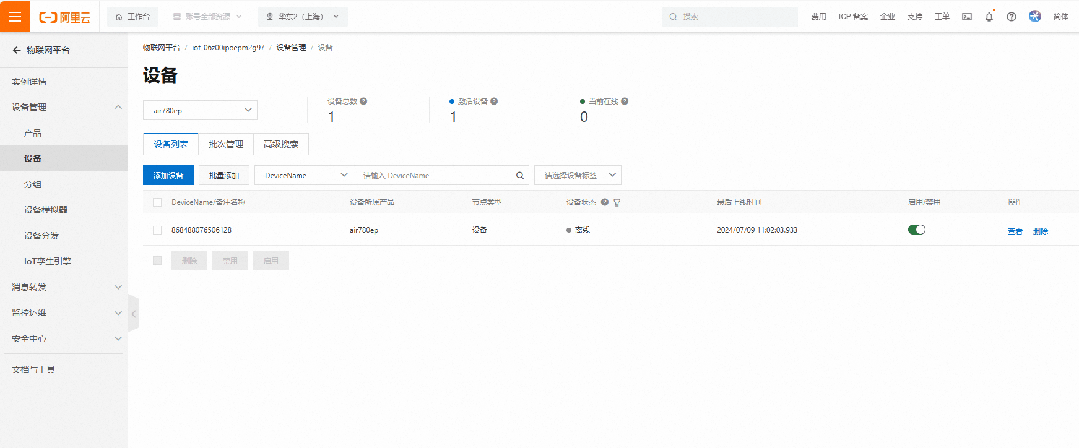This screenshot has height=448, width=1079.
Task: Open 支持 in the top bar
Action: point(915,17)
